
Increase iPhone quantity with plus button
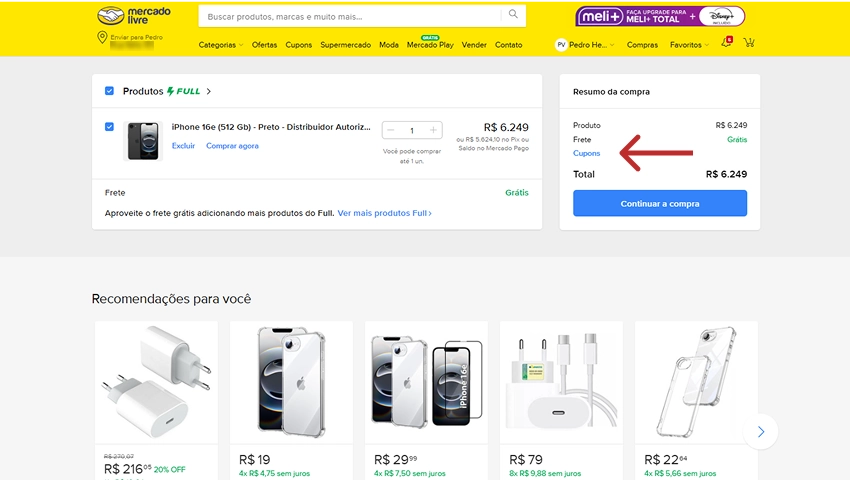click(433, 130)
